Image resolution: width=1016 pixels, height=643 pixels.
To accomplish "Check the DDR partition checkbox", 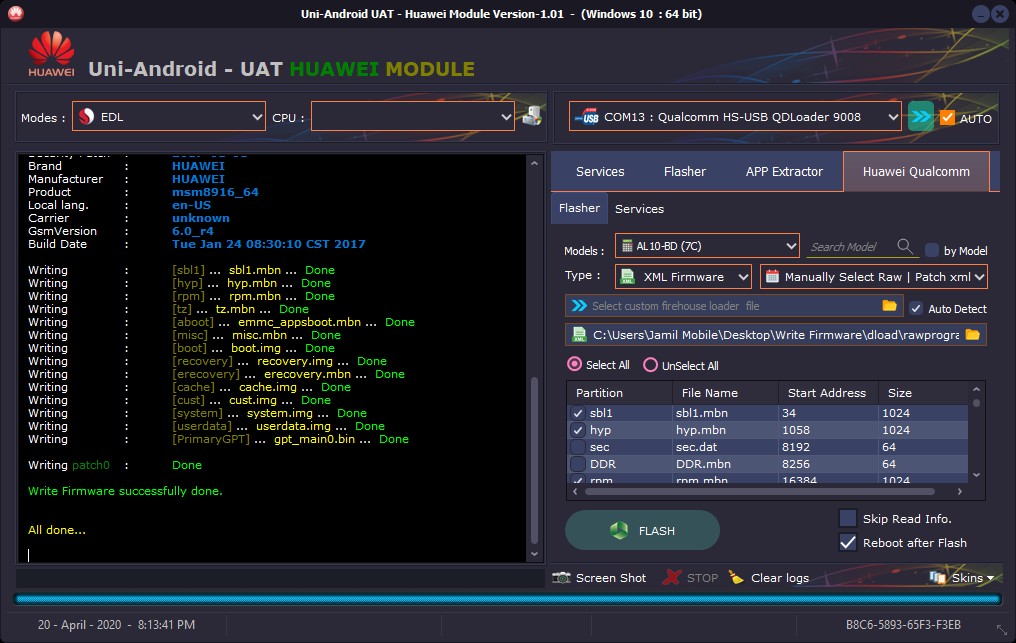I will [578, 463].
